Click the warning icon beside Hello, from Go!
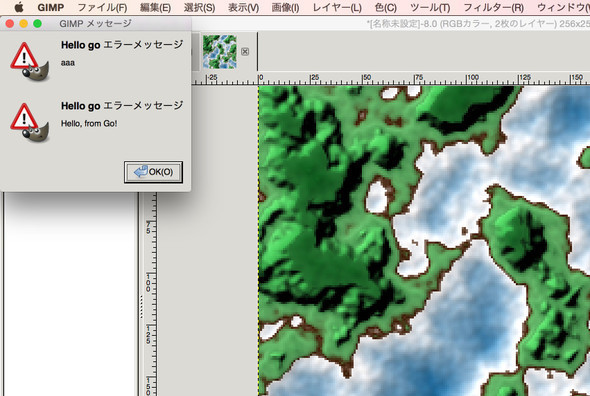The width and height of the screenshot is (590, 396). (x=29, y=123)
